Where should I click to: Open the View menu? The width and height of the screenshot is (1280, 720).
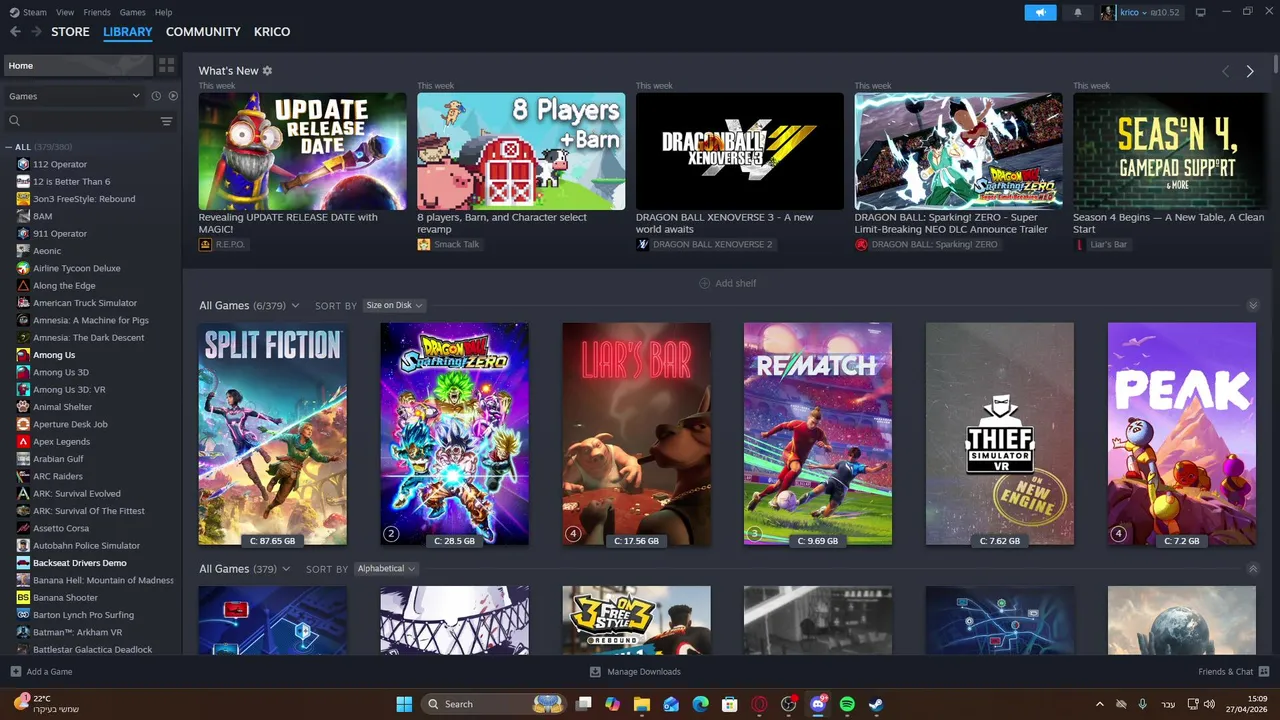pos(65,12)
